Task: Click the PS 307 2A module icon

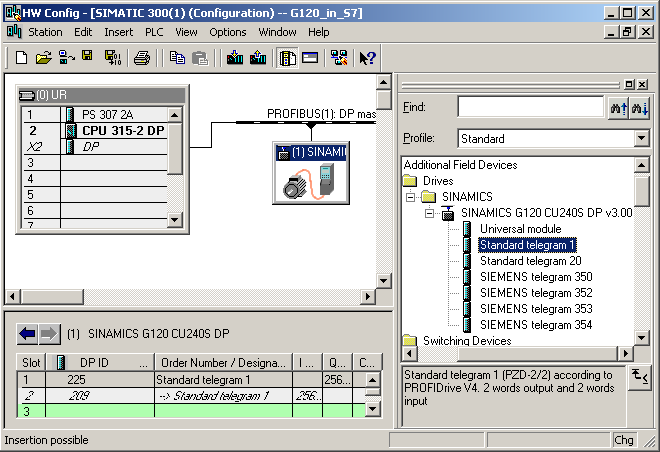Action: tap(70, 114)
